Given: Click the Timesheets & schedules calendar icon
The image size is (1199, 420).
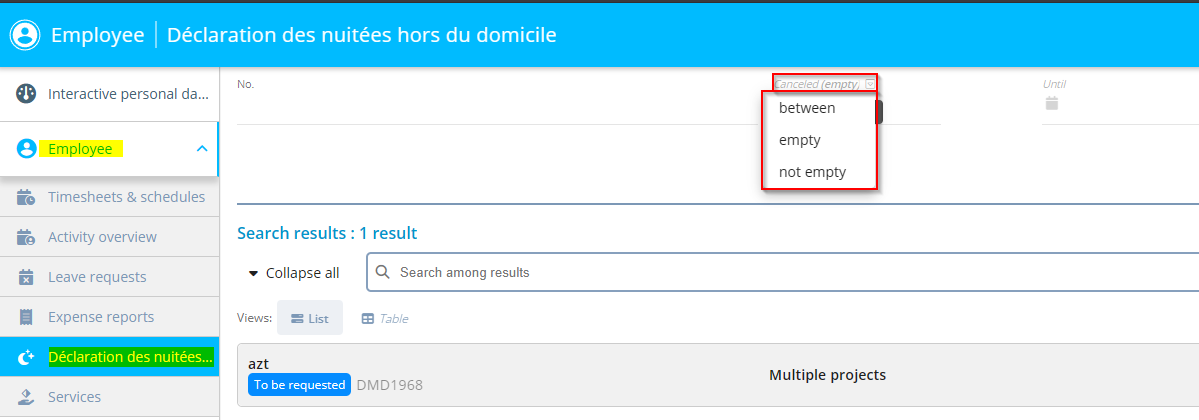Looking at the screenshot, I should pos(27,197).
